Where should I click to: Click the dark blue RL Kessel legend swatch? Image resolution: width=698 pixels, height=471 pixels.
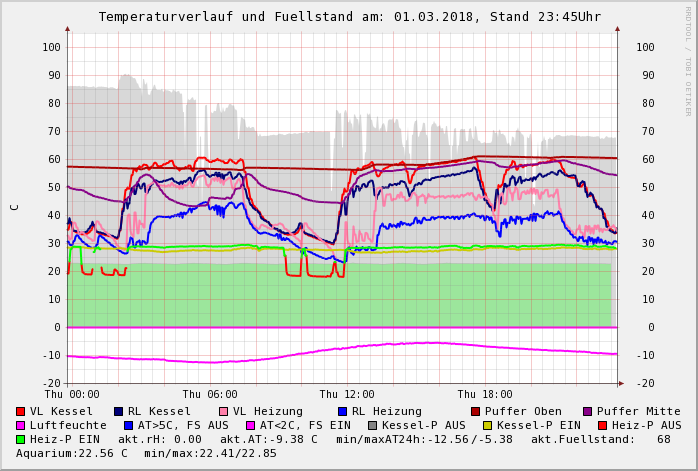(x=119, y=412)
